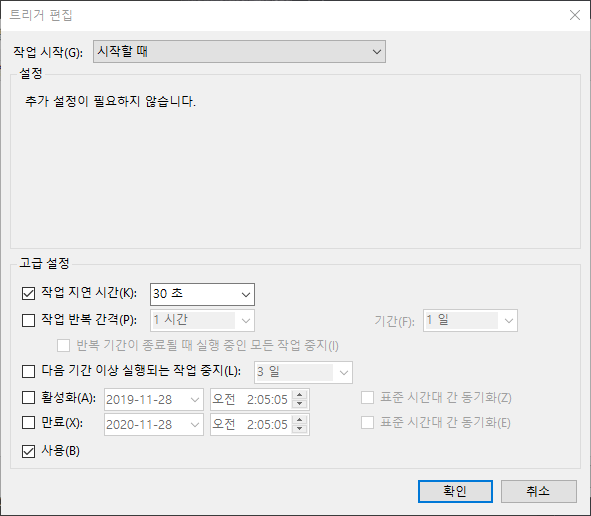
Task: Open the 30 초 delay time dropdown
Action: point(202,294)
